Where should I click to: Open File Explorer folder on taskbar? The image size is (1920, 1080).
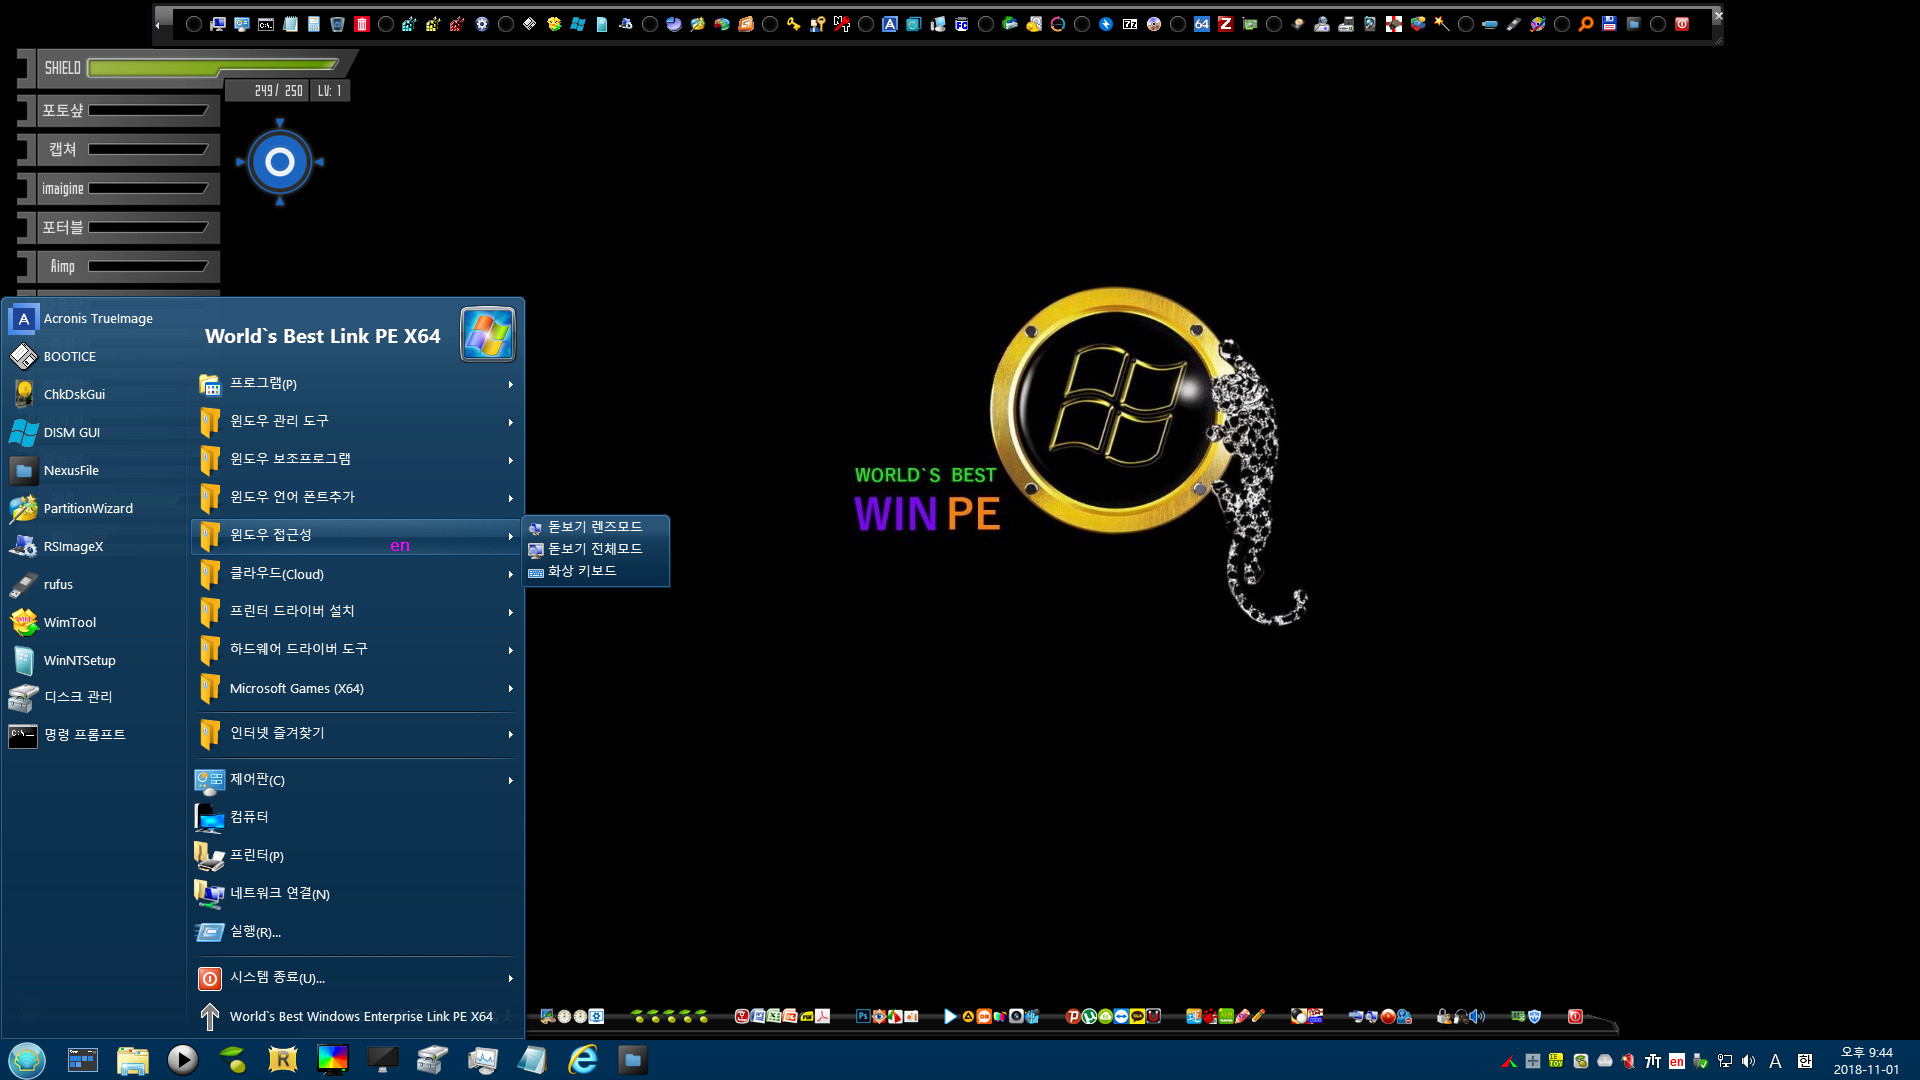[x=133, y=1059]
